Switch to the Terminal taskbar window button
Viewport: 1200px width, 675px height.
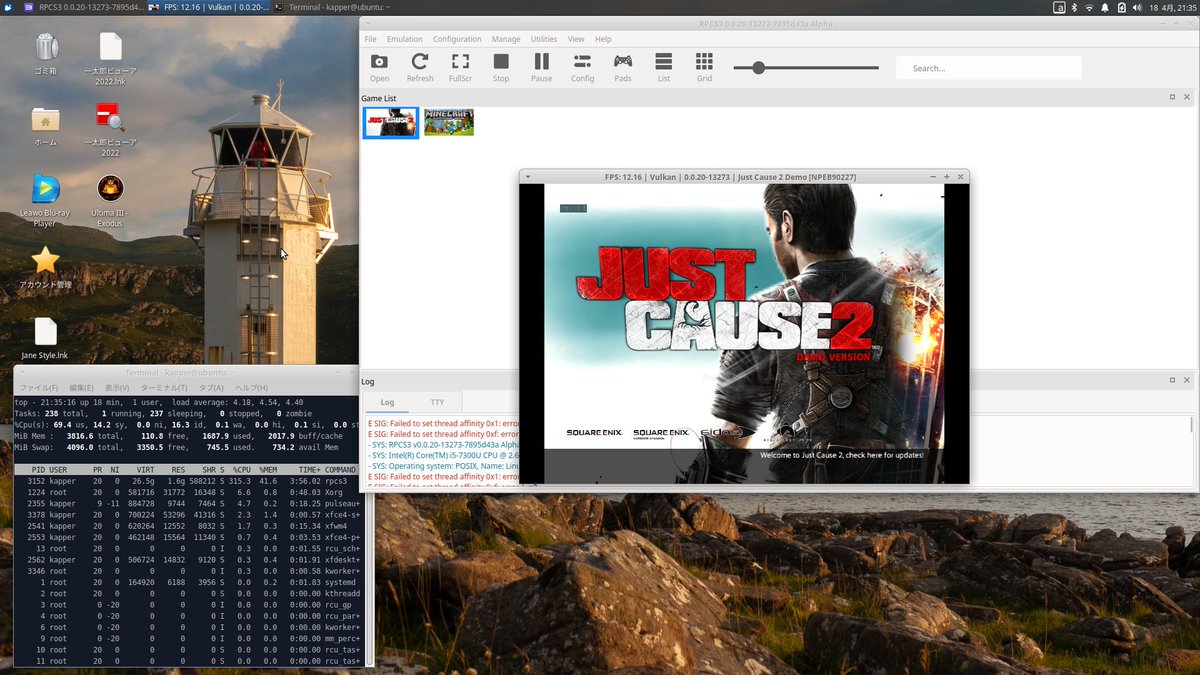click(331, 7)
